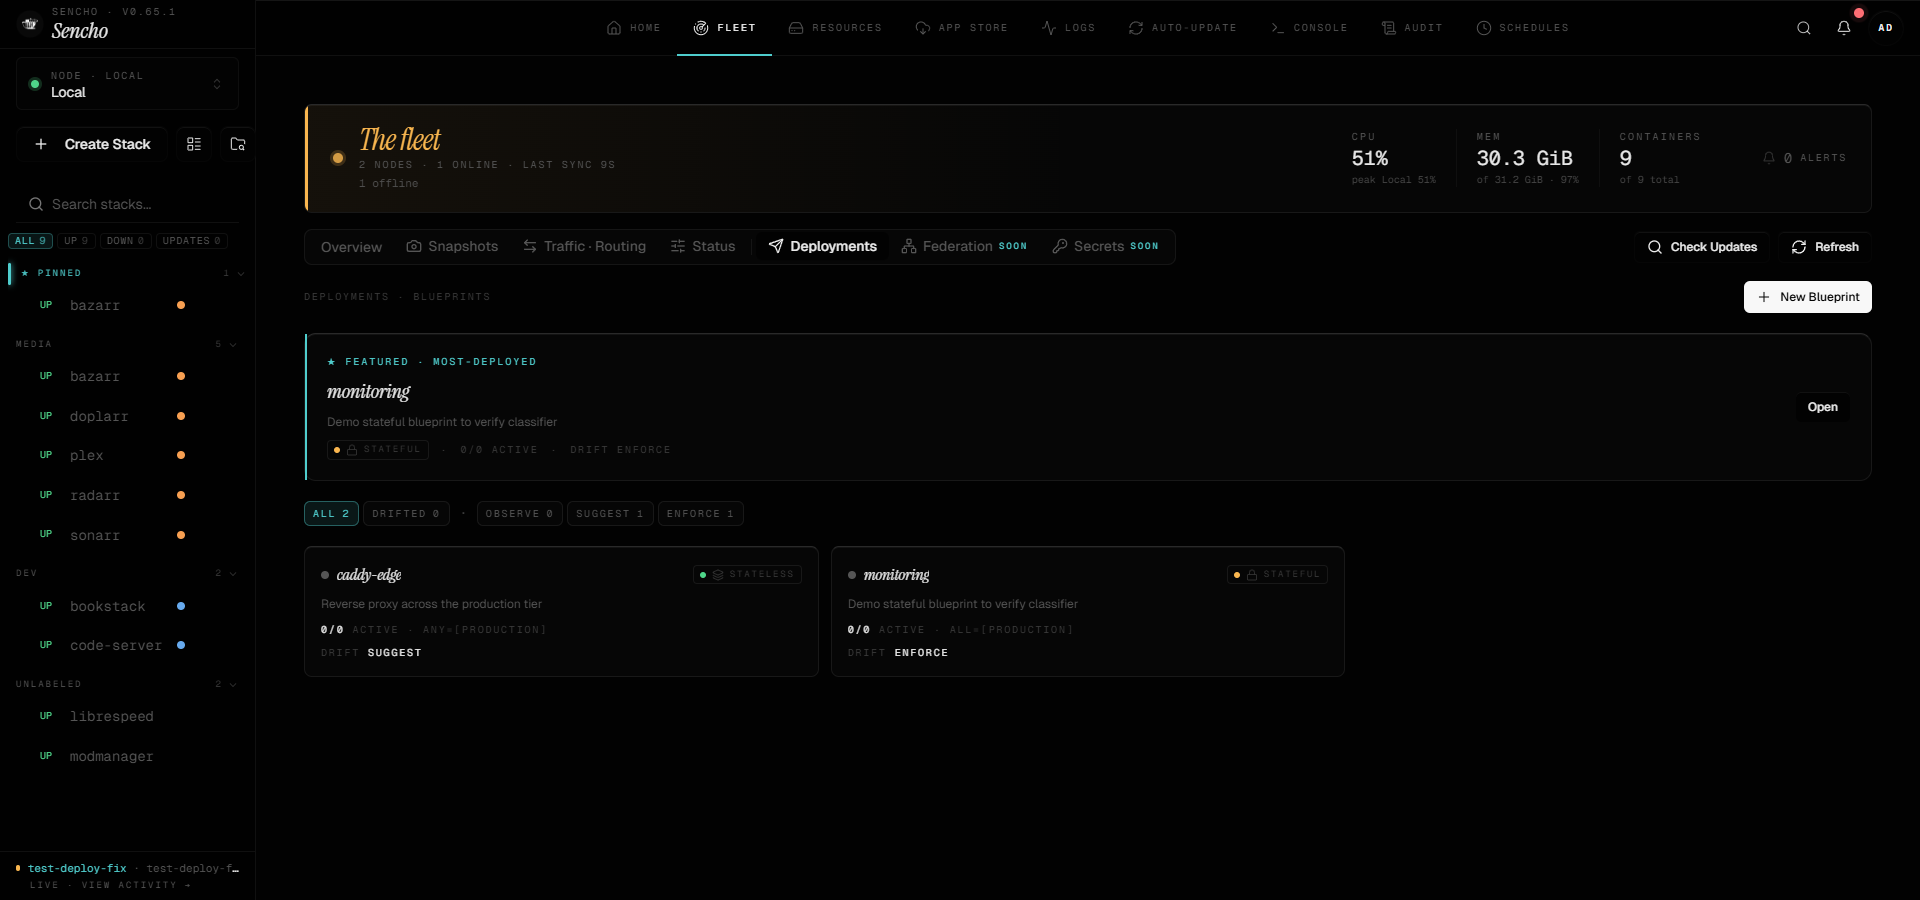Focus the Search stacks field
The image size is (1920, 900).
tap(128, 204)
